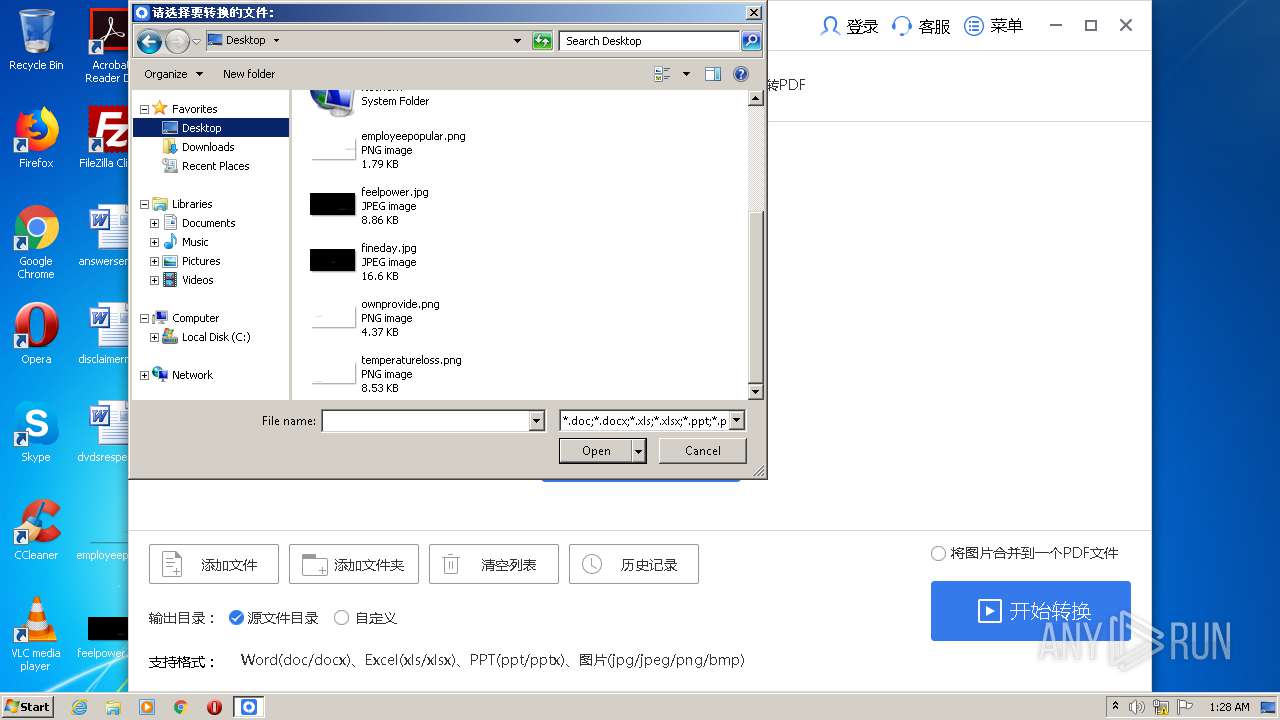Expand the Videos library node
1280x720 pixels.
[x=154, y=280]
